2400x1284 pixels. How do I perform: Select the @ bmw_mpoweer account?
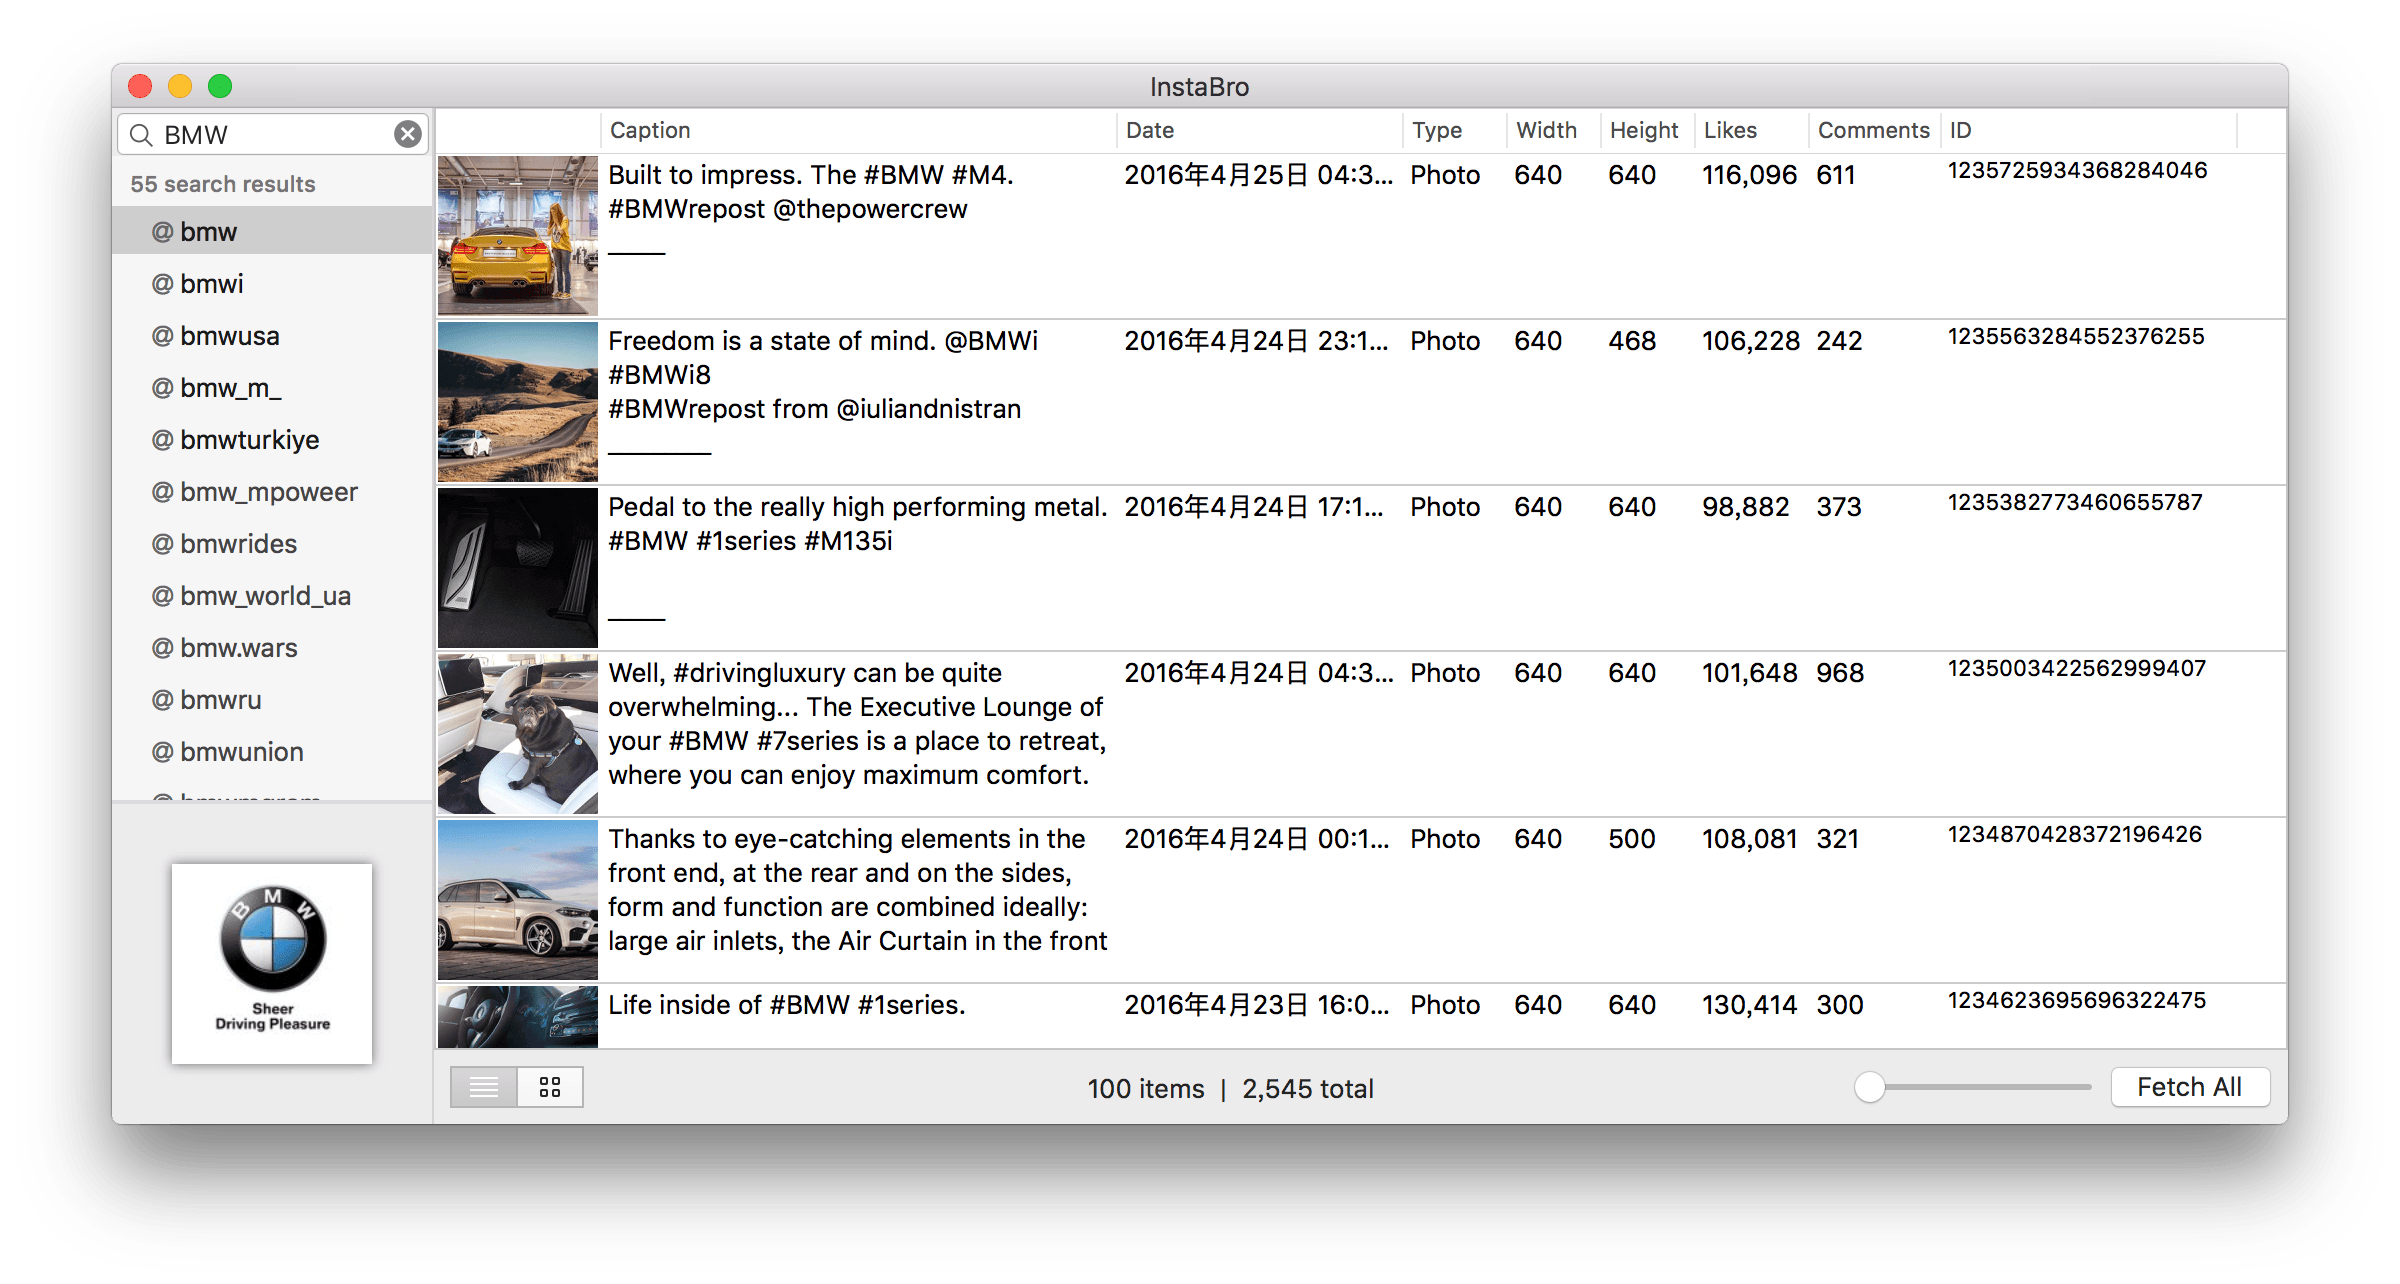click(x=272, y=491)
